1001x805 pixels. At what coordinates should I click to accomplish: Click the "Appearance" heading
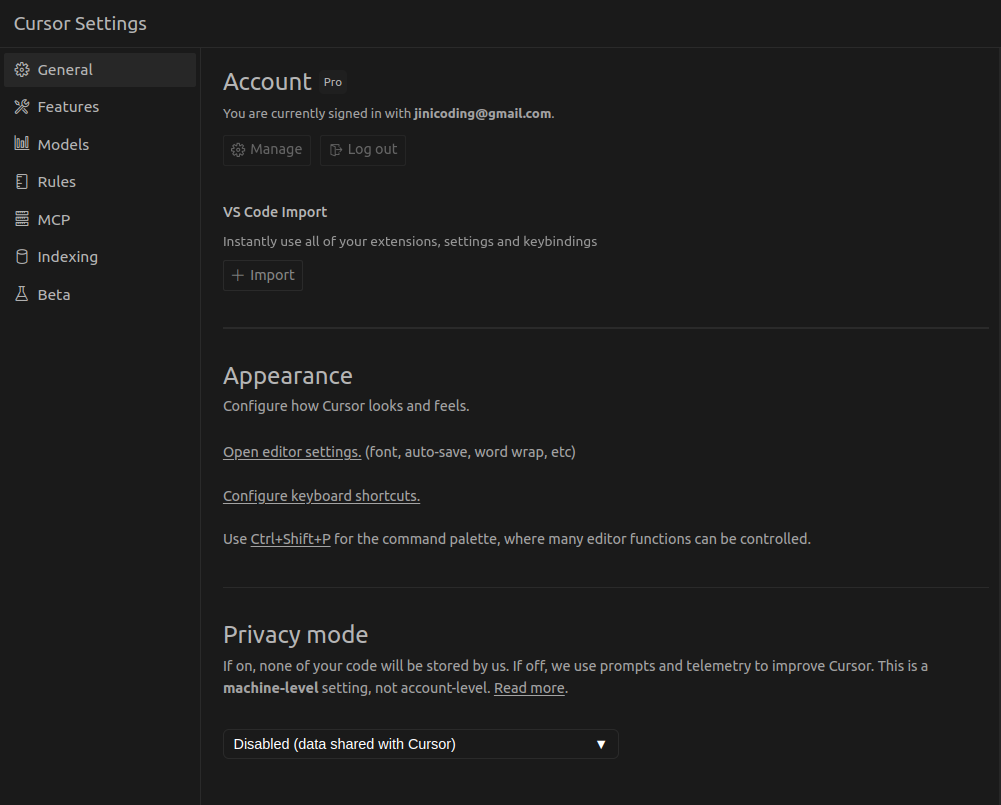[x=288, y=376]
